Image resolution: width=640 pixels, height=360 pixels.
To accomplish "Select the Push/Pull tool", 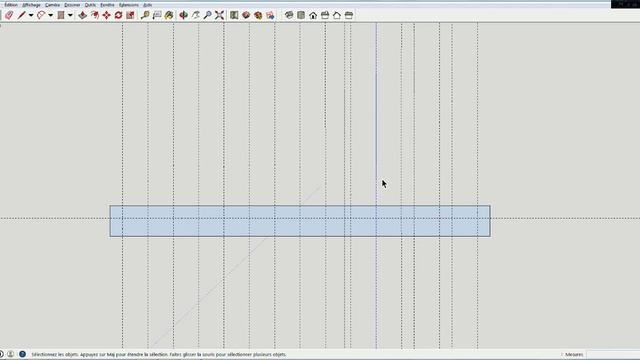I will pyautogui.click(x=82, y=15).
